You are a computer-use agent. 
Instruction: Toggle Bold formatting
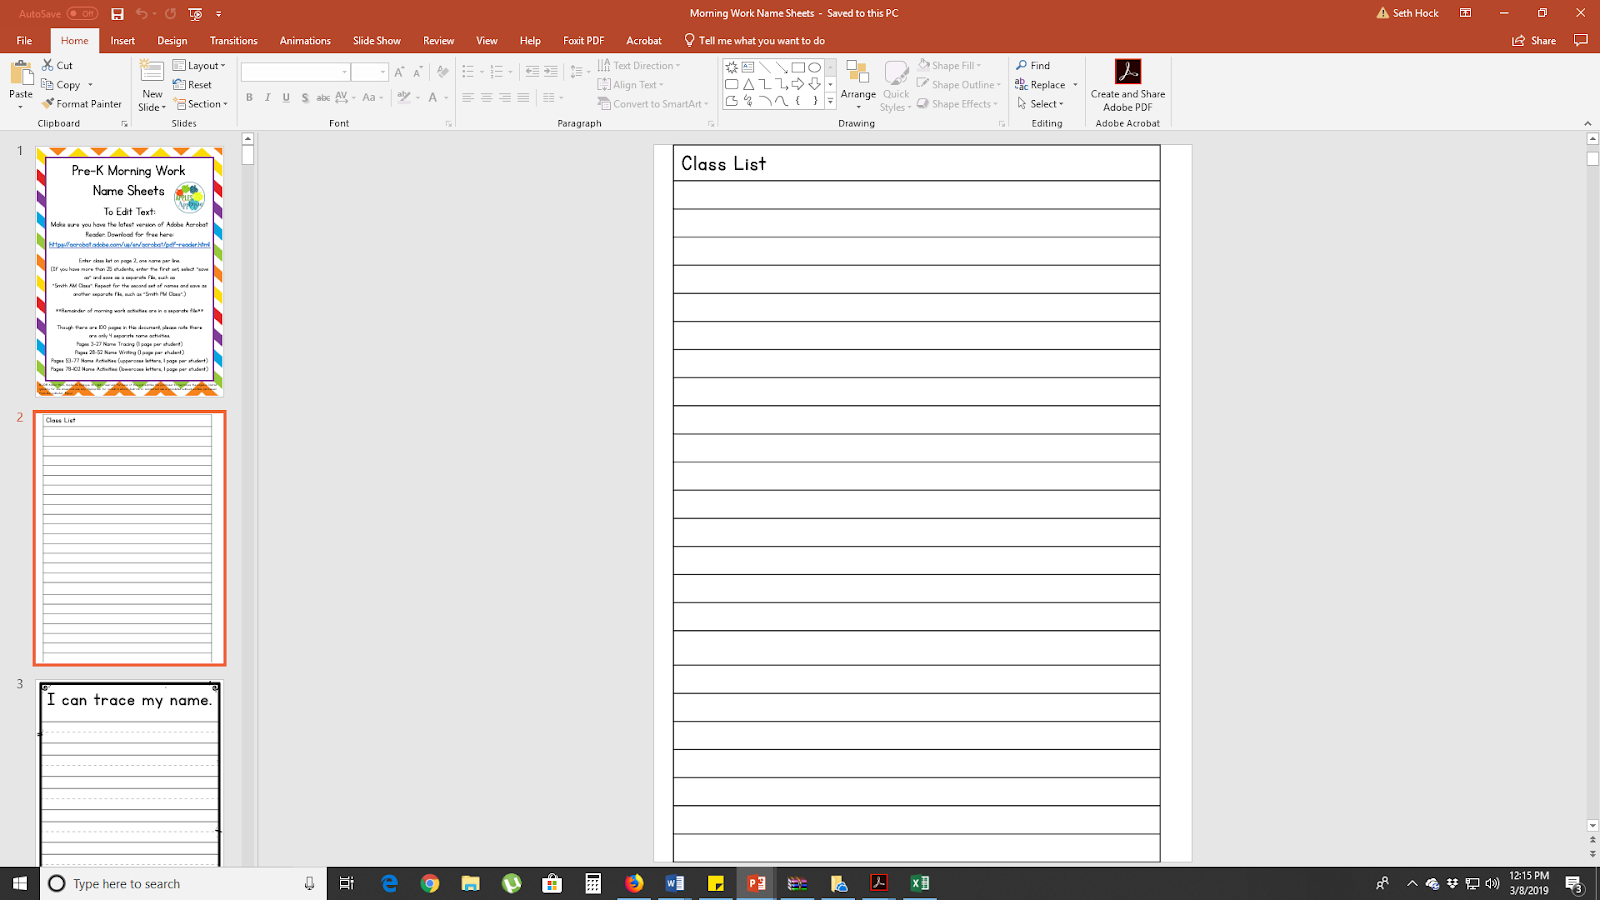249,98
